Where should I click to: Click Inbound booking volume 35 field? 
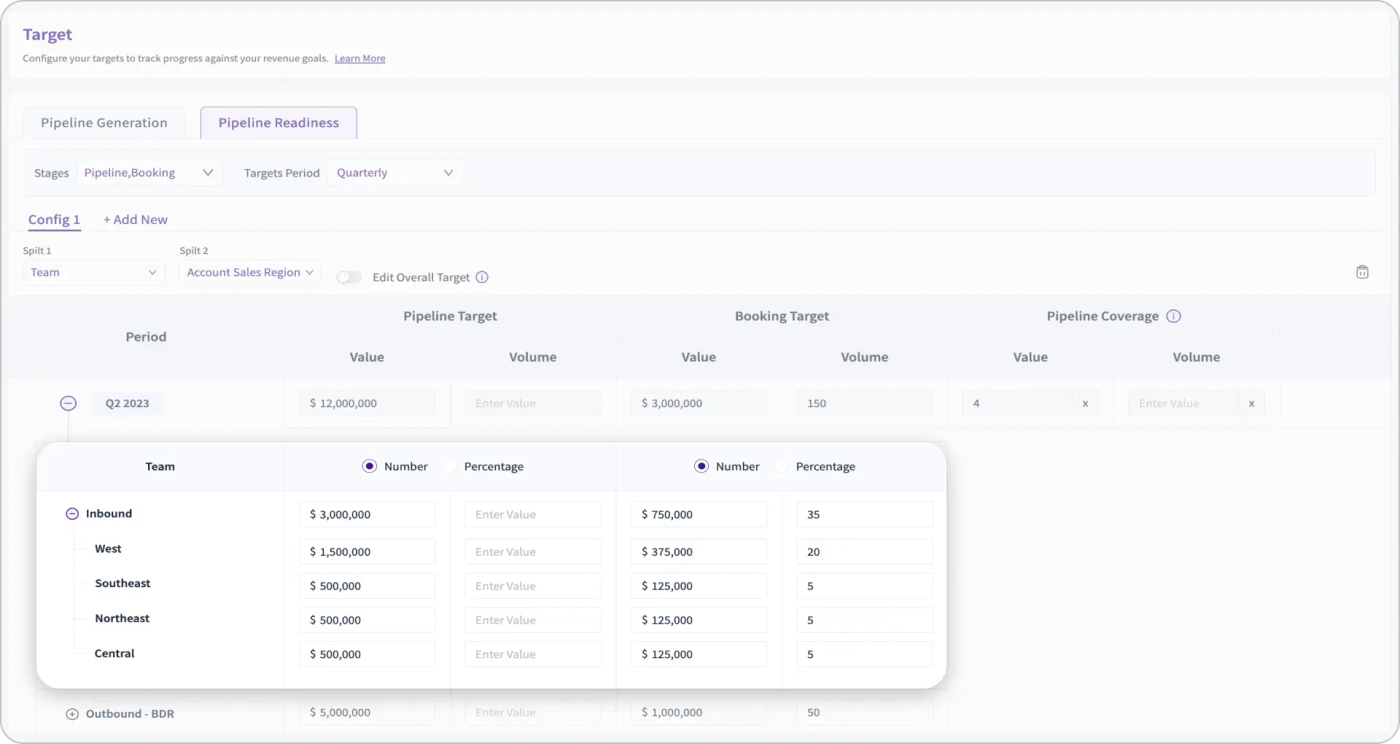point(865,514)
